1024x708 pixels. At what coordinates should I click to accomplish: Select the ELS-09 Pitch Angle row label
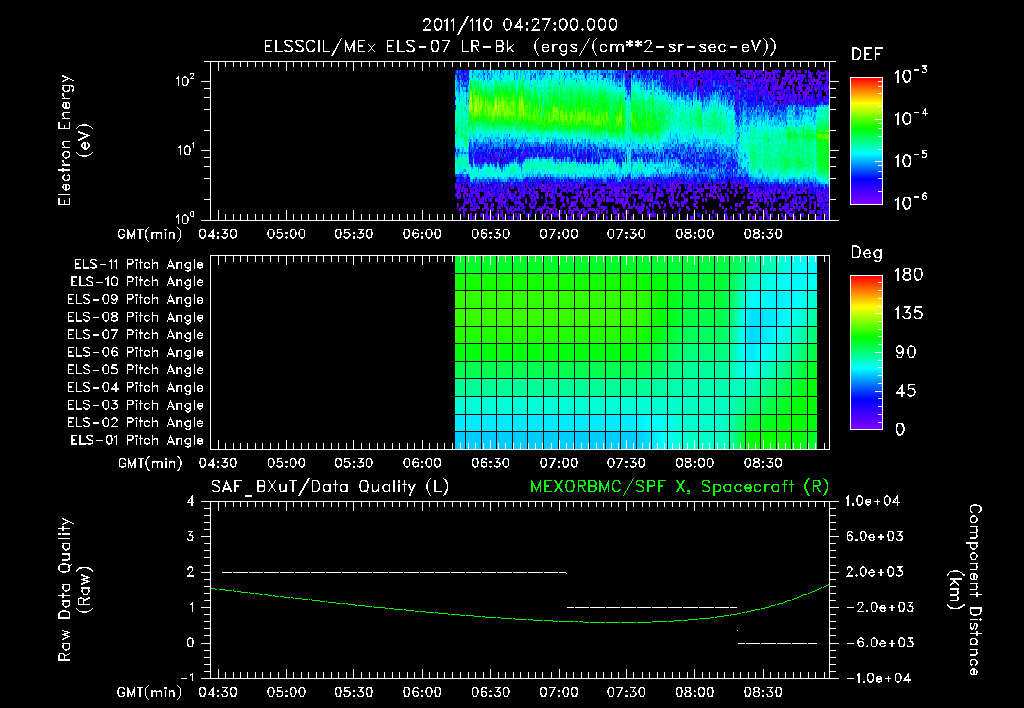click(x=136, y=299)
